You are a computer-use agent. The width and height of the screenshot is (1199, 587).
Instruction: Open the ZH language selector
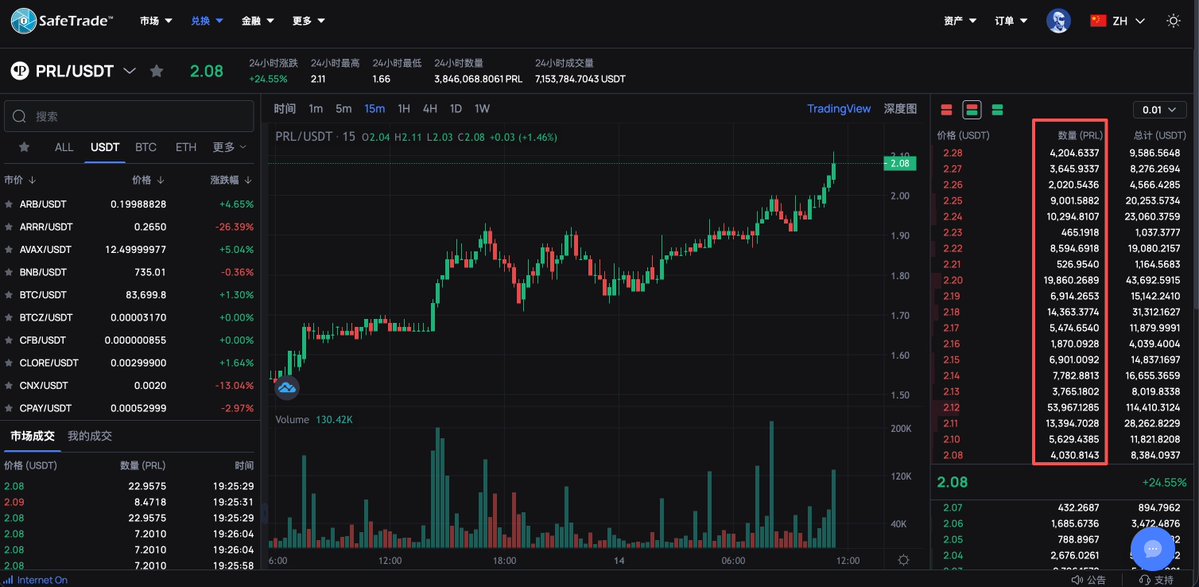(x=1118, y=21)
